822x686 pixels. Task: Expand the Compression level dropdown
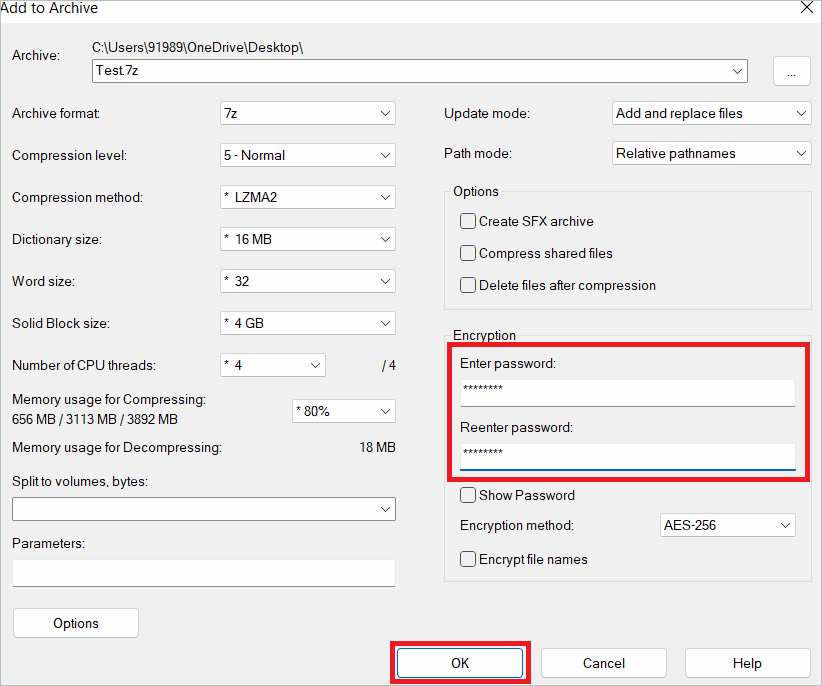click(307, 155)
